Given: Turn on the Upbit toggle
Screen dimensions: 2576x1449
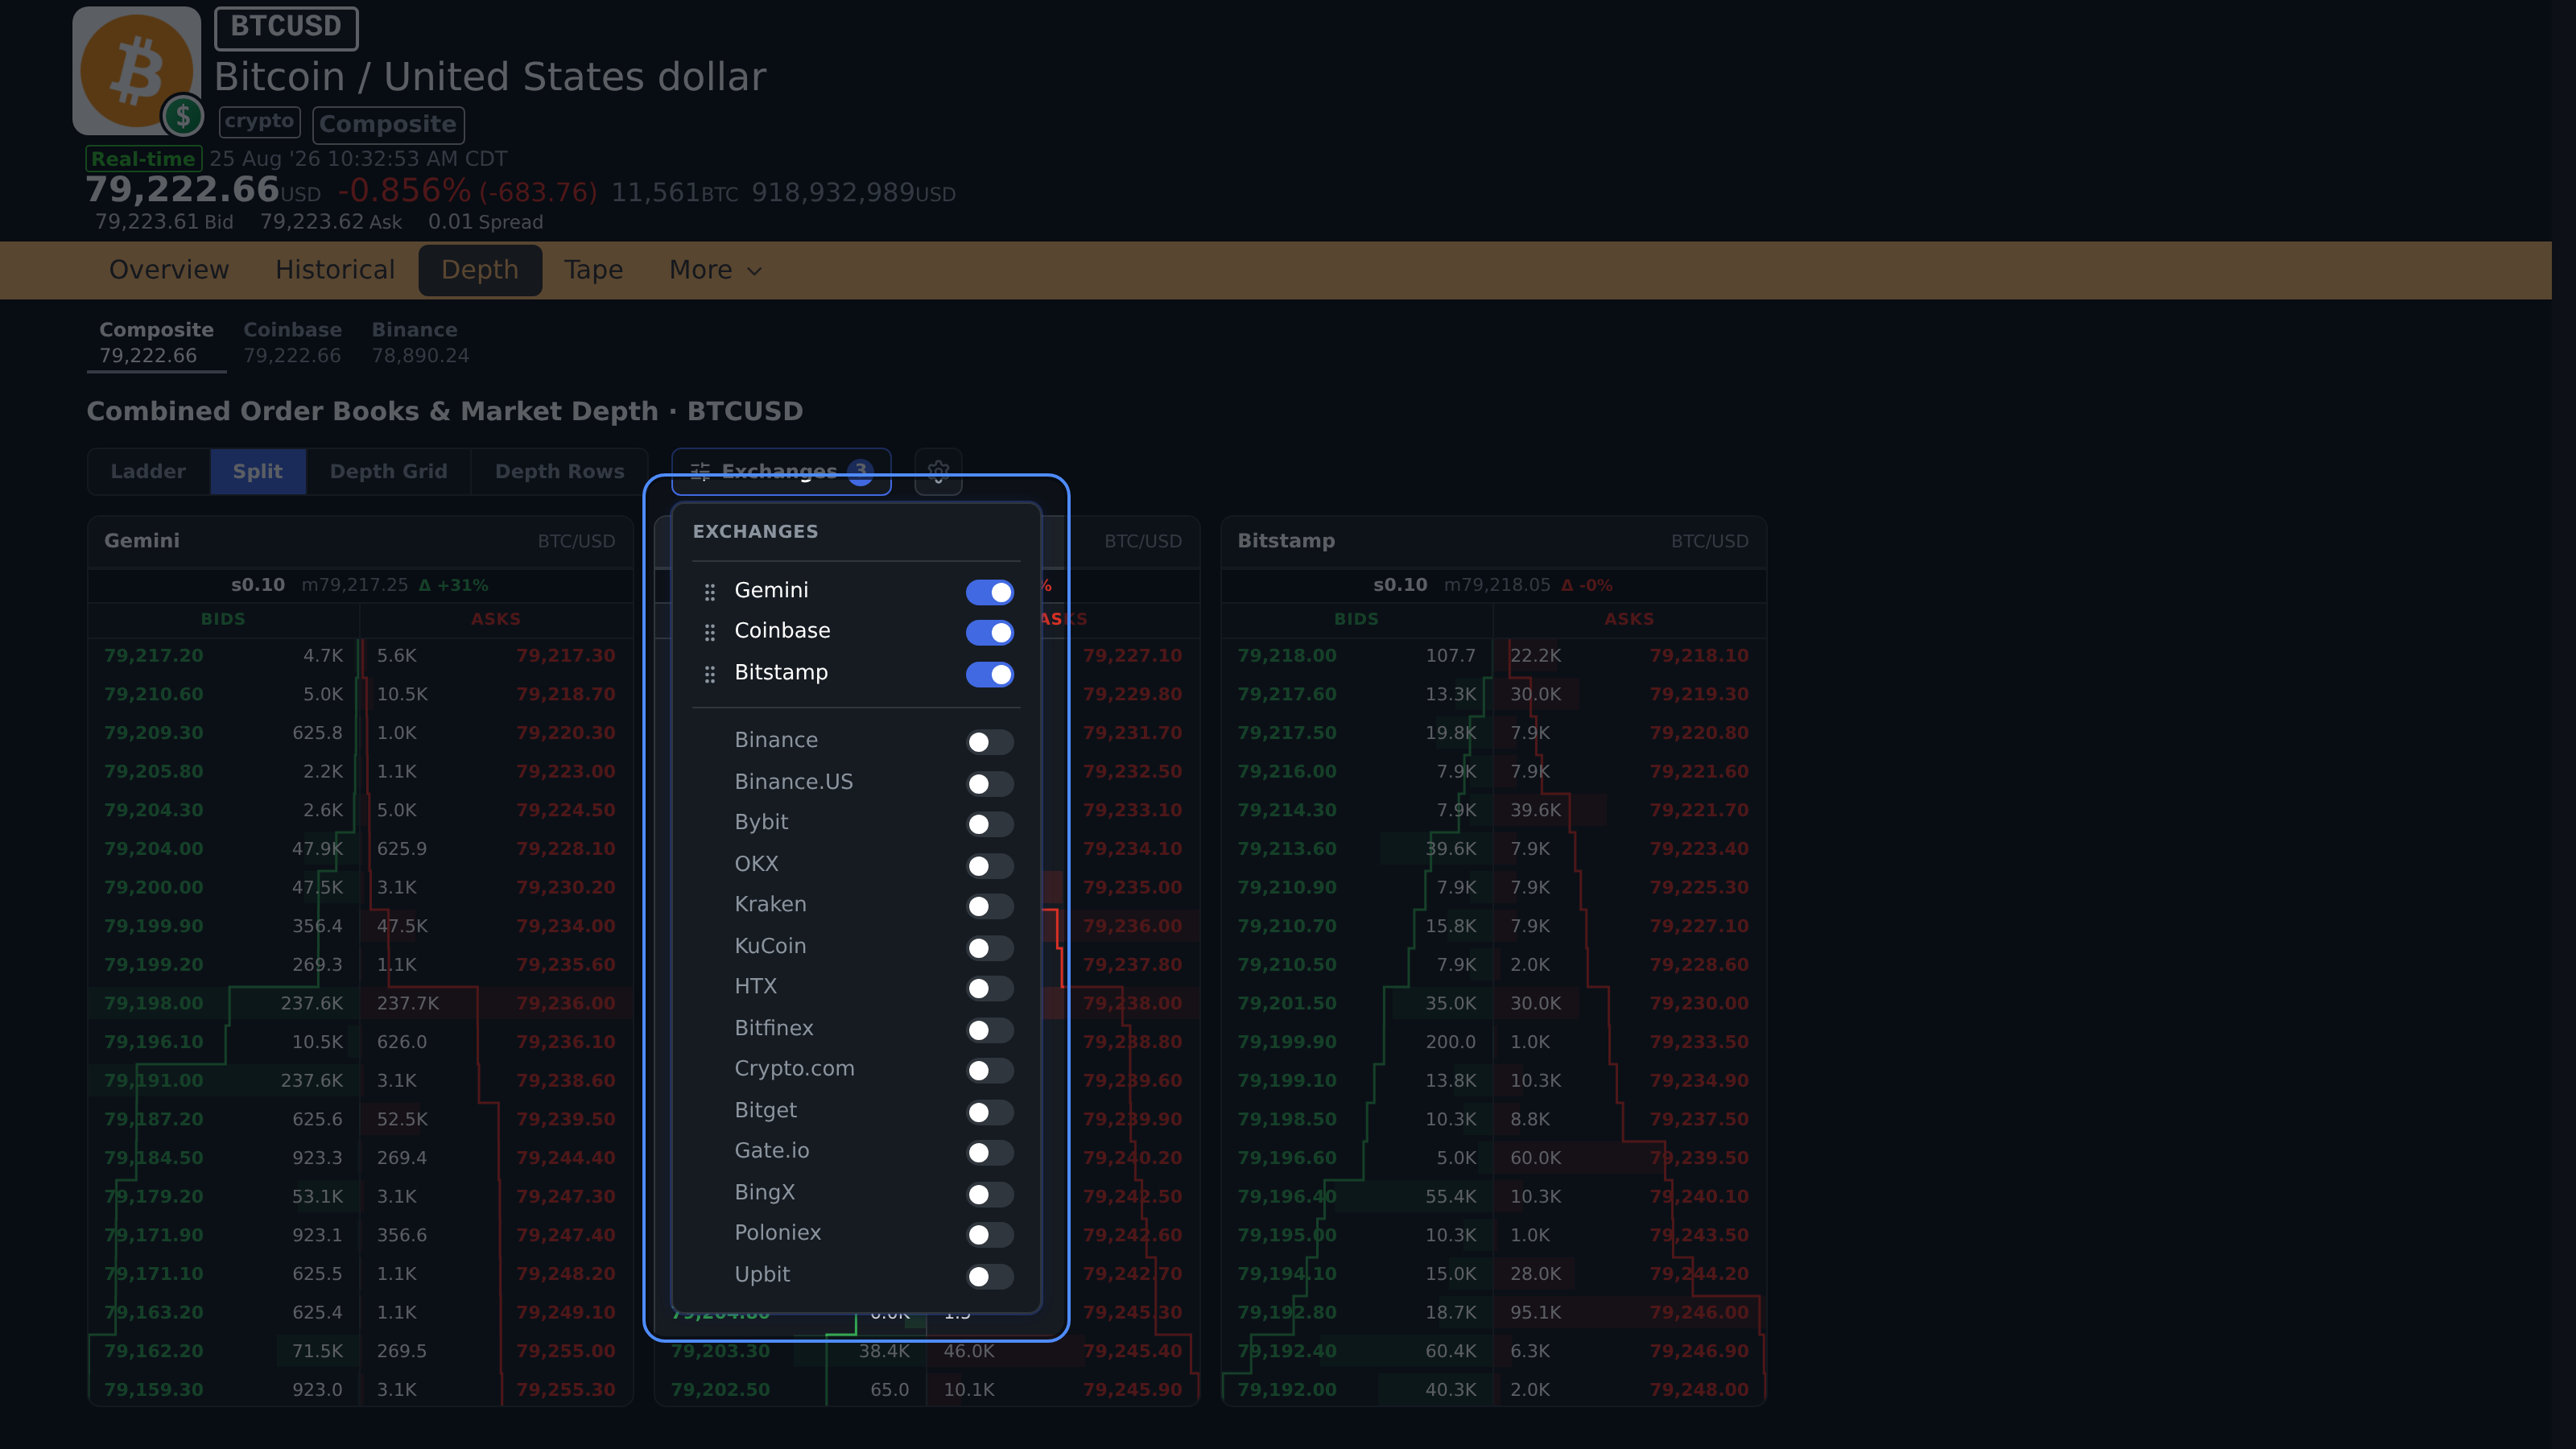Looking at the screenshot, I should point(989,1276).
